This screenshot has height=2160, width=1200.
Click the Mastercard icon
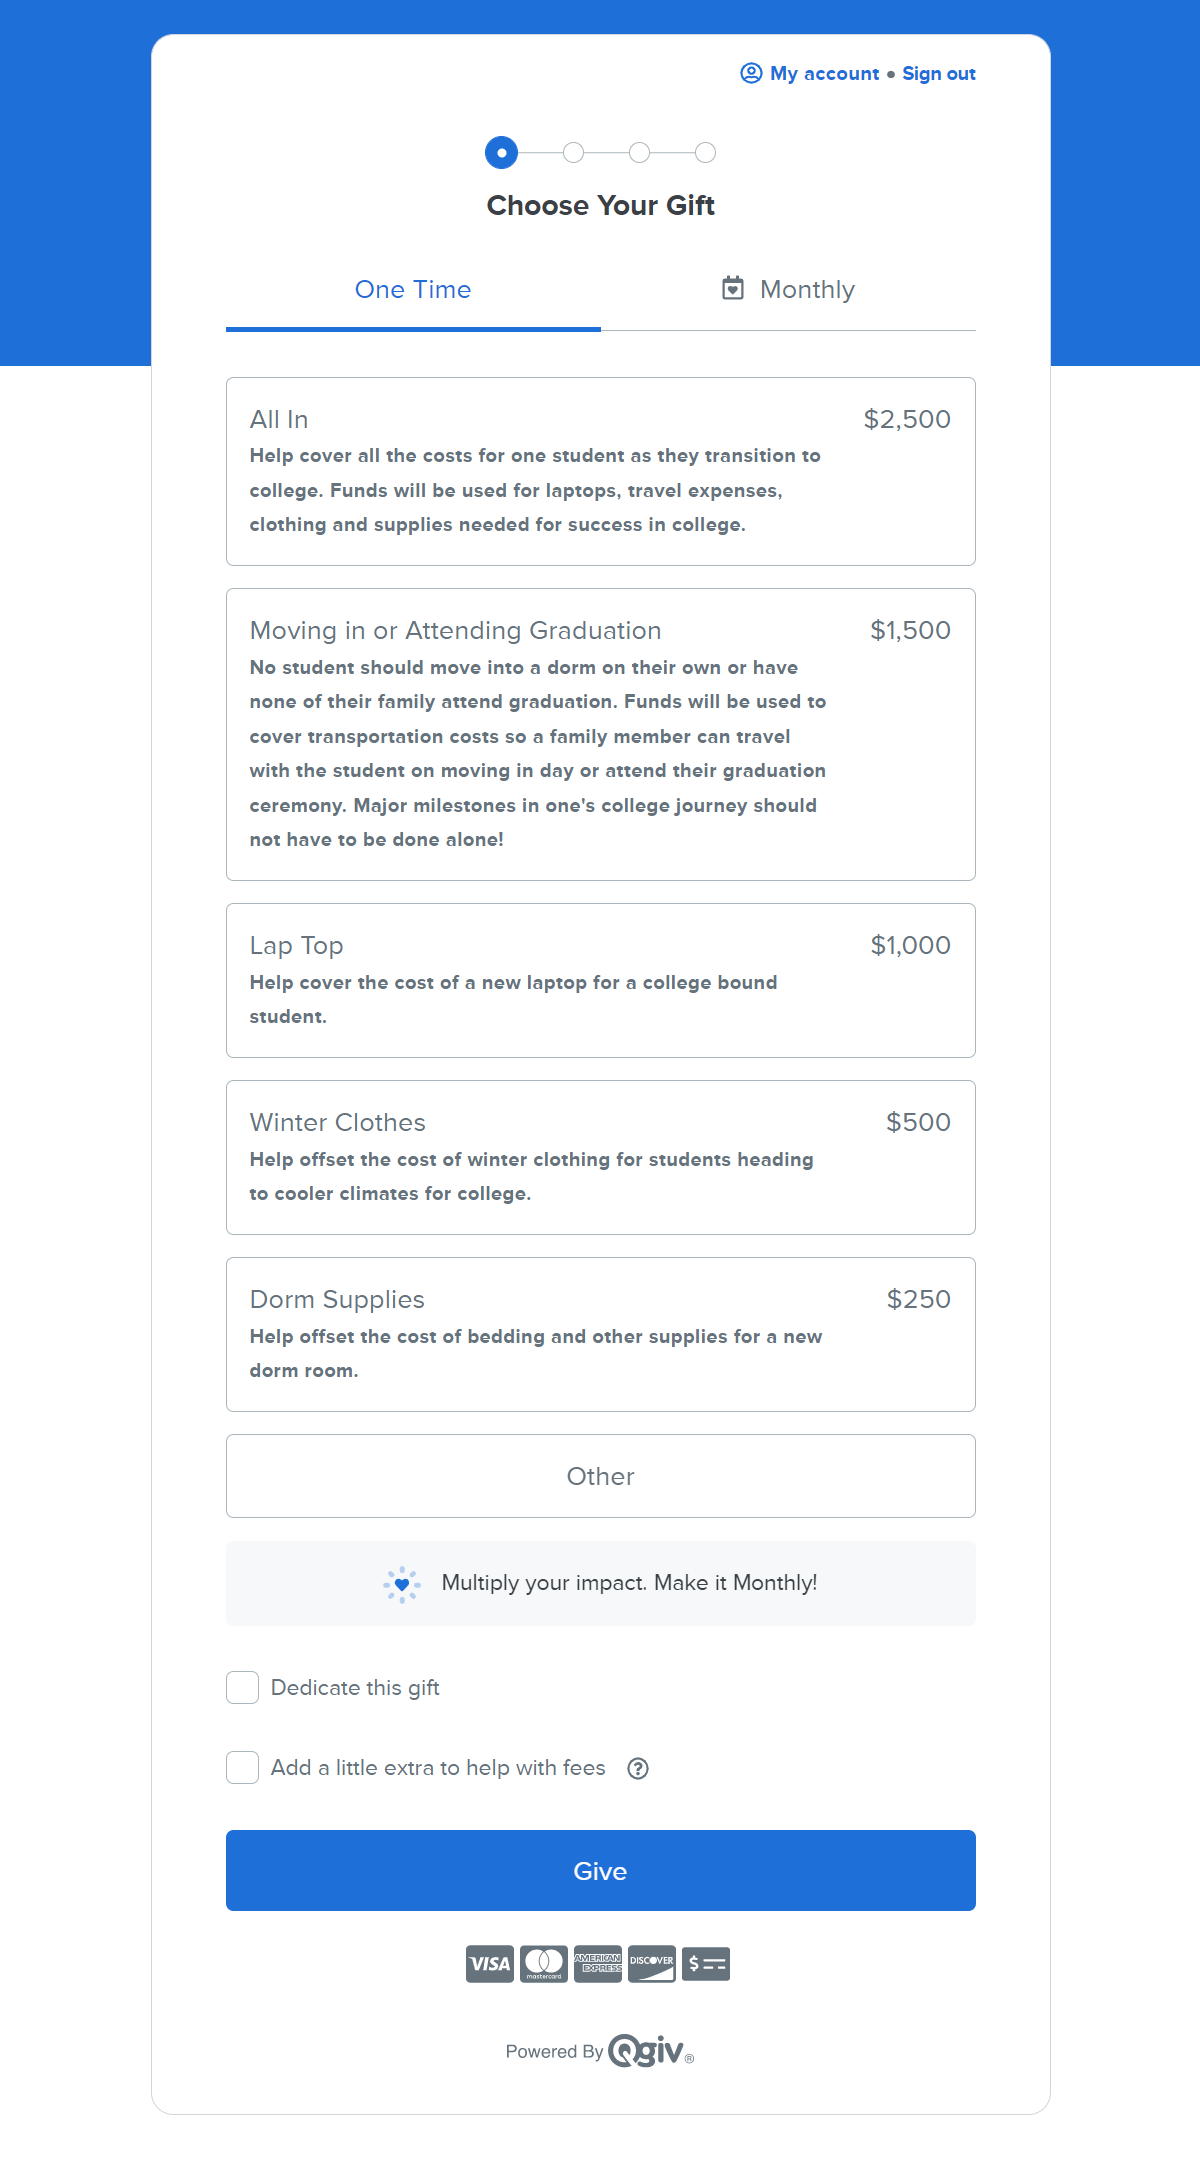coord(544,1964)
